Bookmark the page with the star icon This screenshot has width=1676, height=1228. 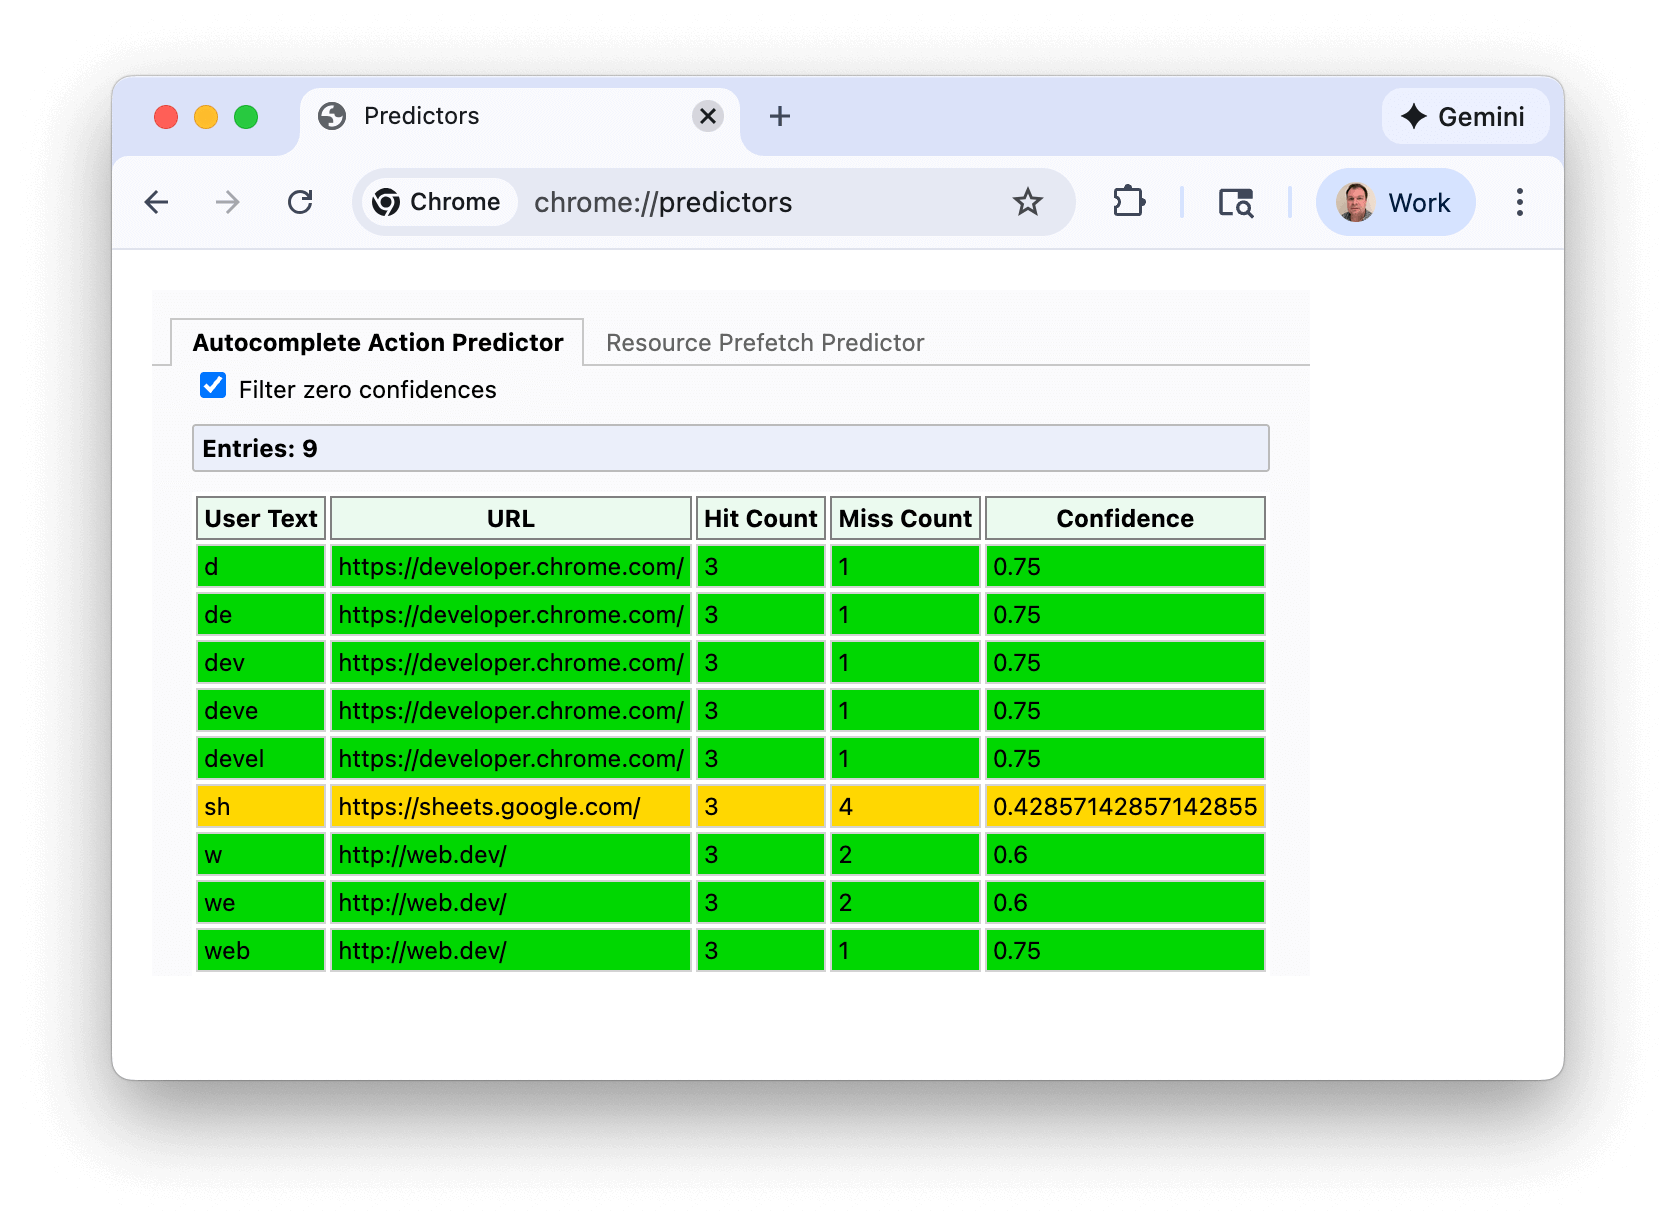point(1027,201)
